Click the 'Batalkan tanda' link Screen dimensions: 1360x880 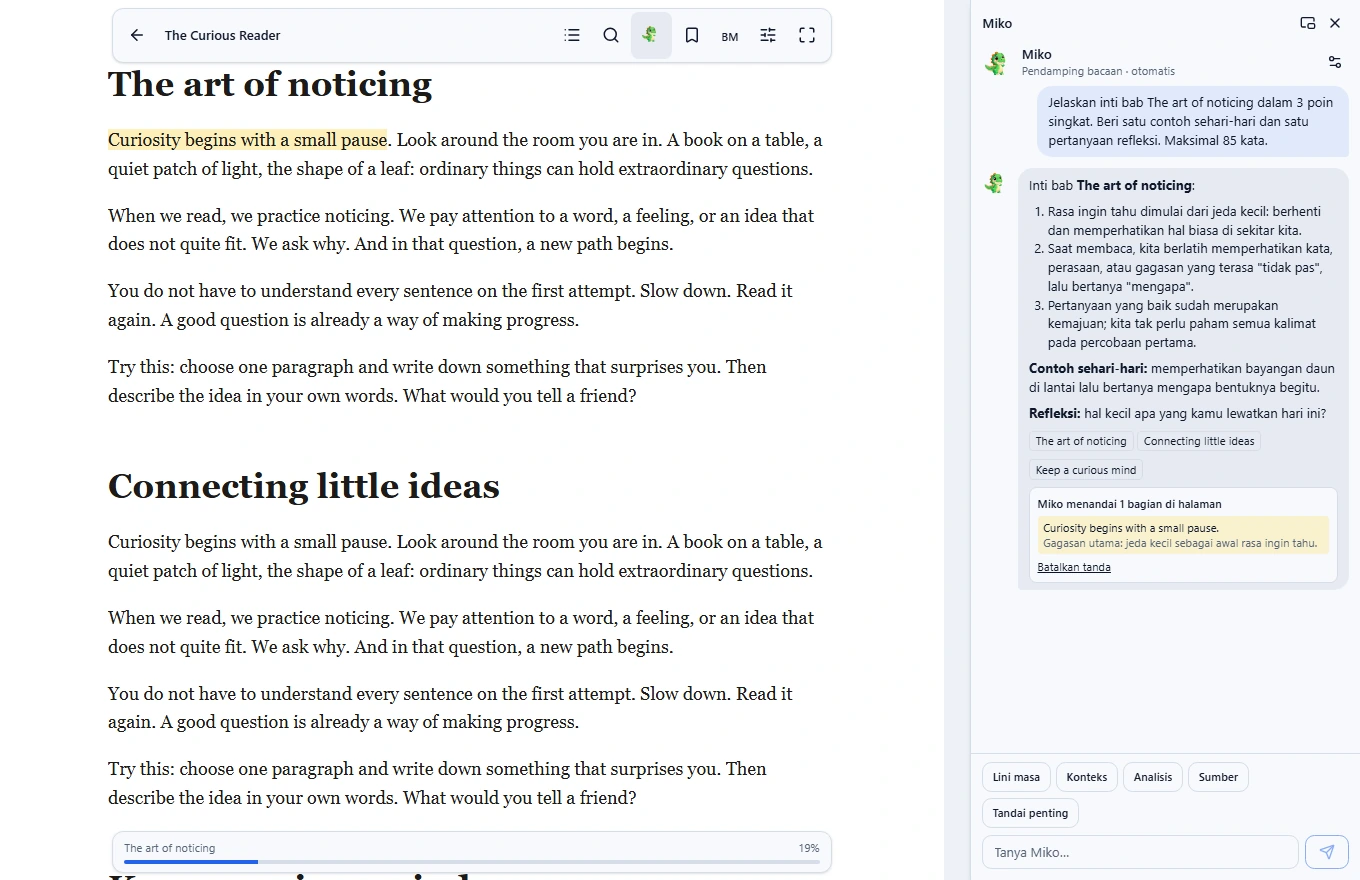(1074, 567)
